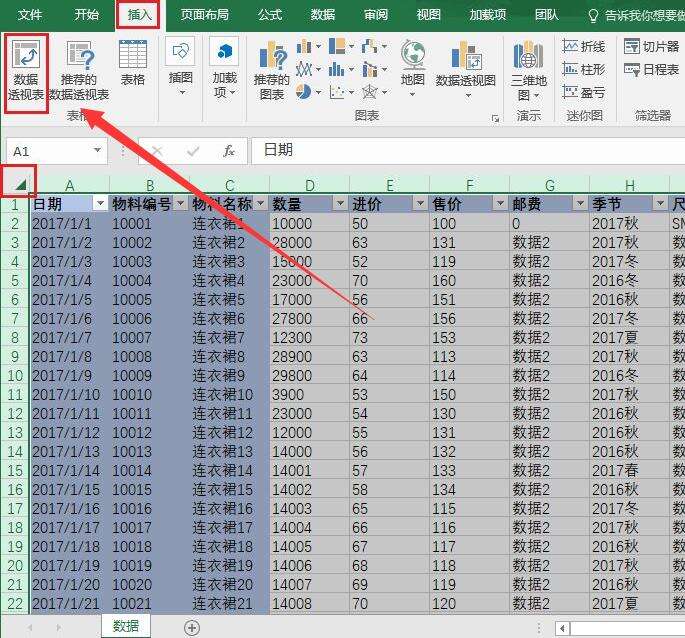
Task: Open the Maps (地图) chart menu
Action: pyautogui.click(x=412, y=68)
